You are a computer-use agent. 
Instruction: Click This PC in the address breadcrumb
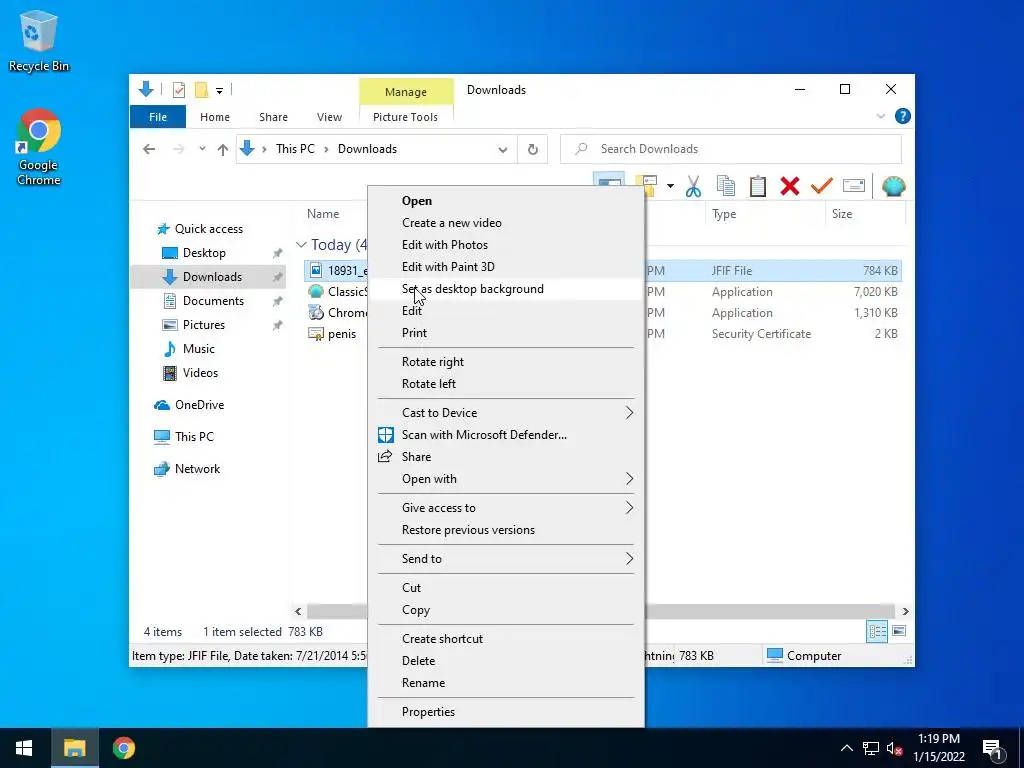[295, 149]
